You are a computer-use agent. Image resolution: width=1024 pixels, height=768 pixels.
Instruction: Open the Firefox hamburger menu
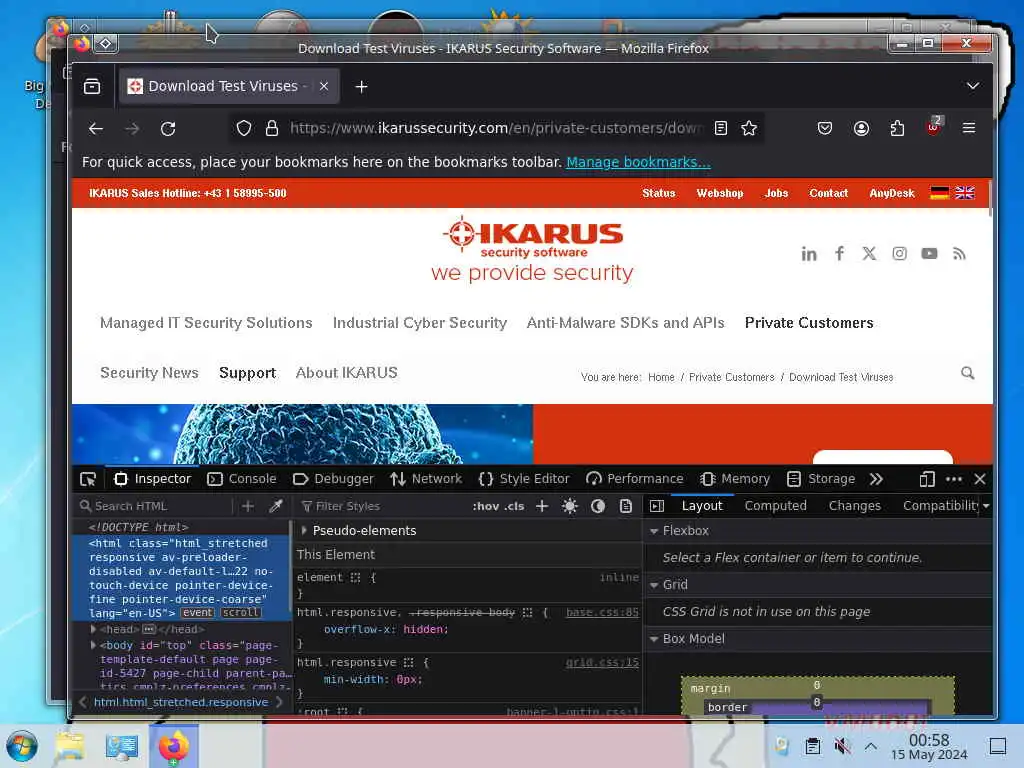click(969, 128)
